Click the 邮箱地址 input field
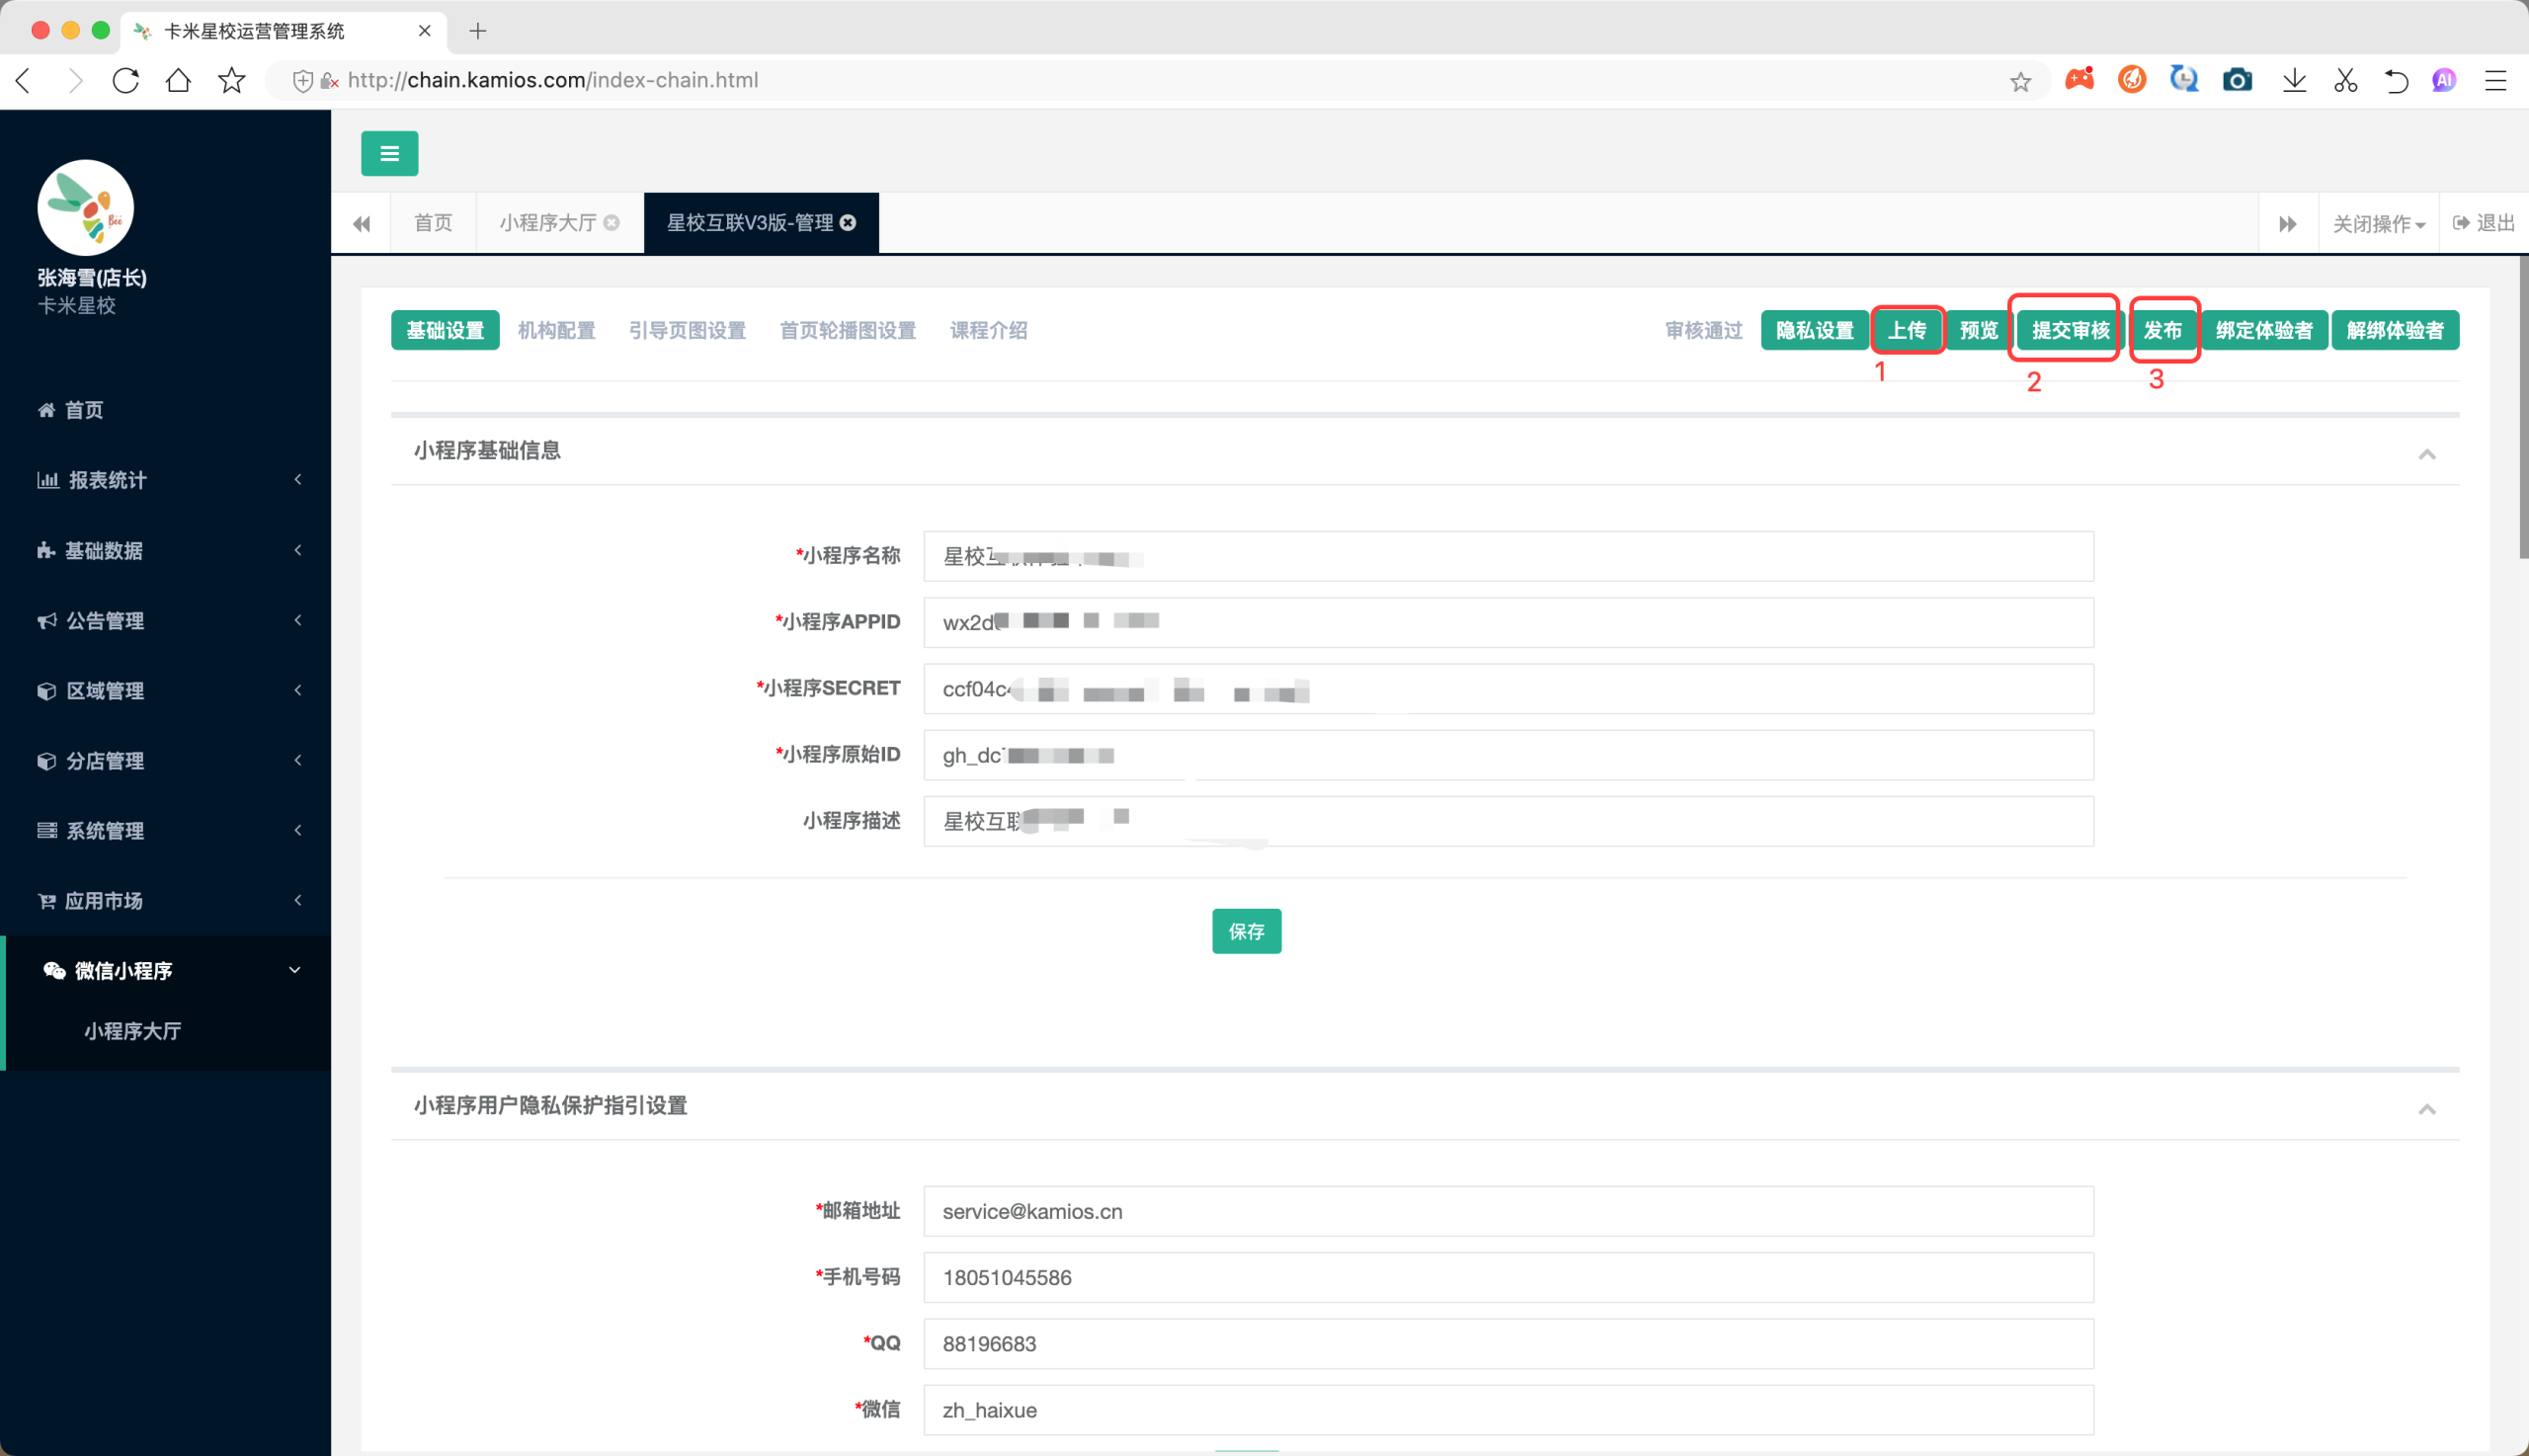The height and width of the screenshot is (1456, 2529). click(x=1508, y=1211)
